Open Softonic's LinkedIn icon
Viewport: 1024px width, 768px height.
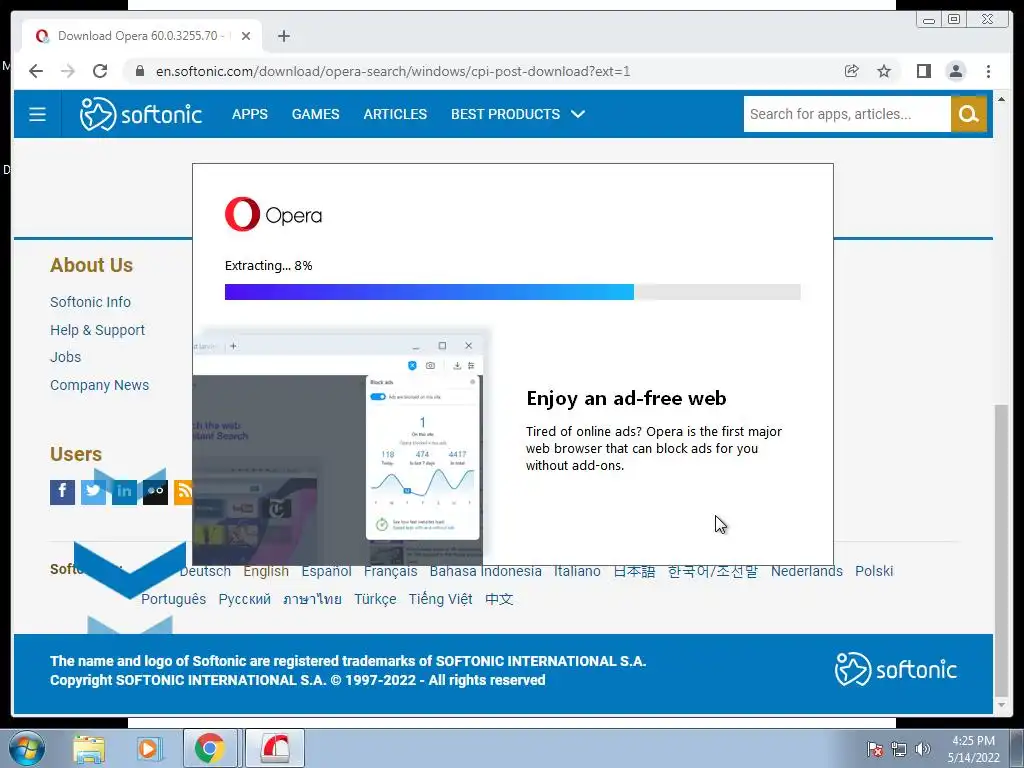coord(124,492)
